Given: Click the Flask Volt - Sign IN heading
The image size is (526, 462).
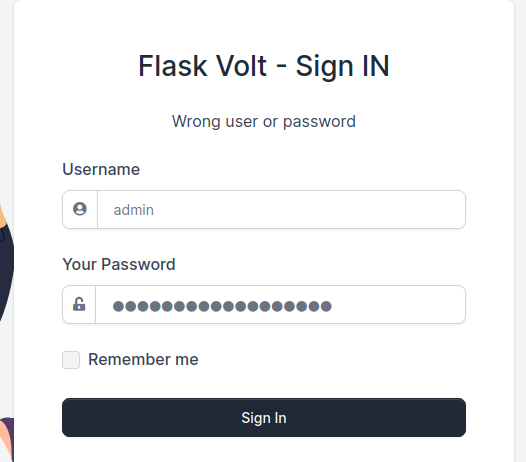Looking at the screenshot, I should [x=264, y=66].
